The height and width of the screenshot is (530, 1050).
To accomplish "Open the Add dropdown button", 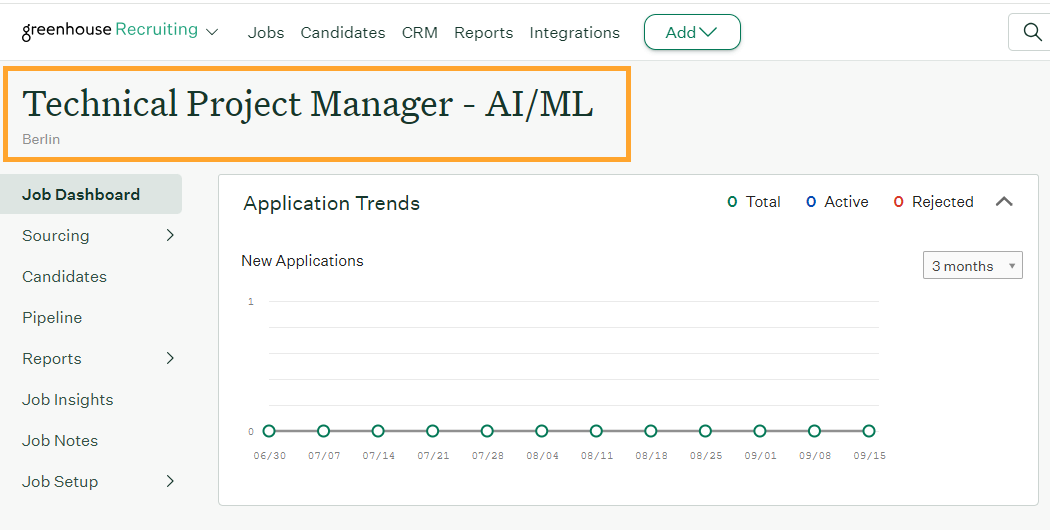I will point(692,32).
